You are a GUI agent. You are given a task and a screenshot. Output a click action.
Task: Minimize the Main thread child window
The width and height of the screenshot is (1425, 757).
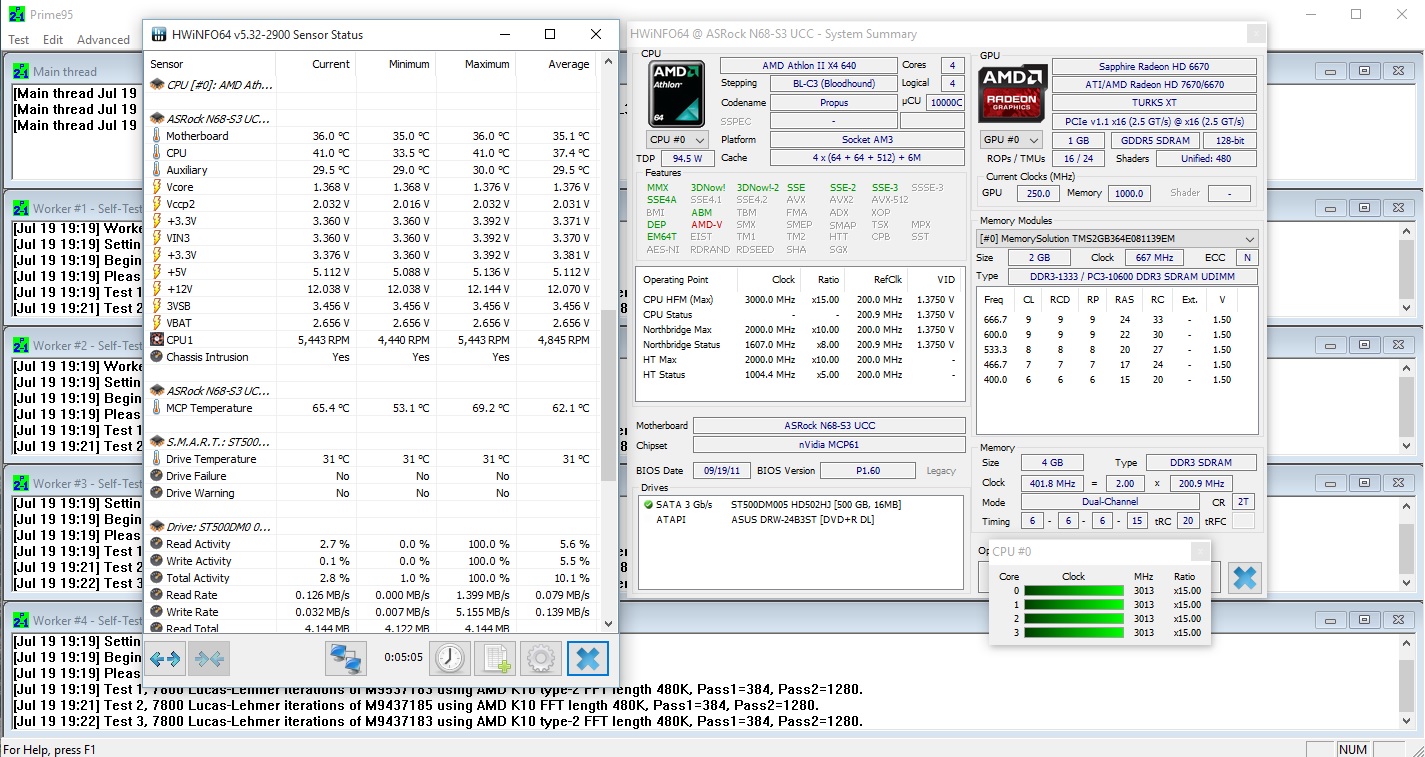[x=1328, y=71]
